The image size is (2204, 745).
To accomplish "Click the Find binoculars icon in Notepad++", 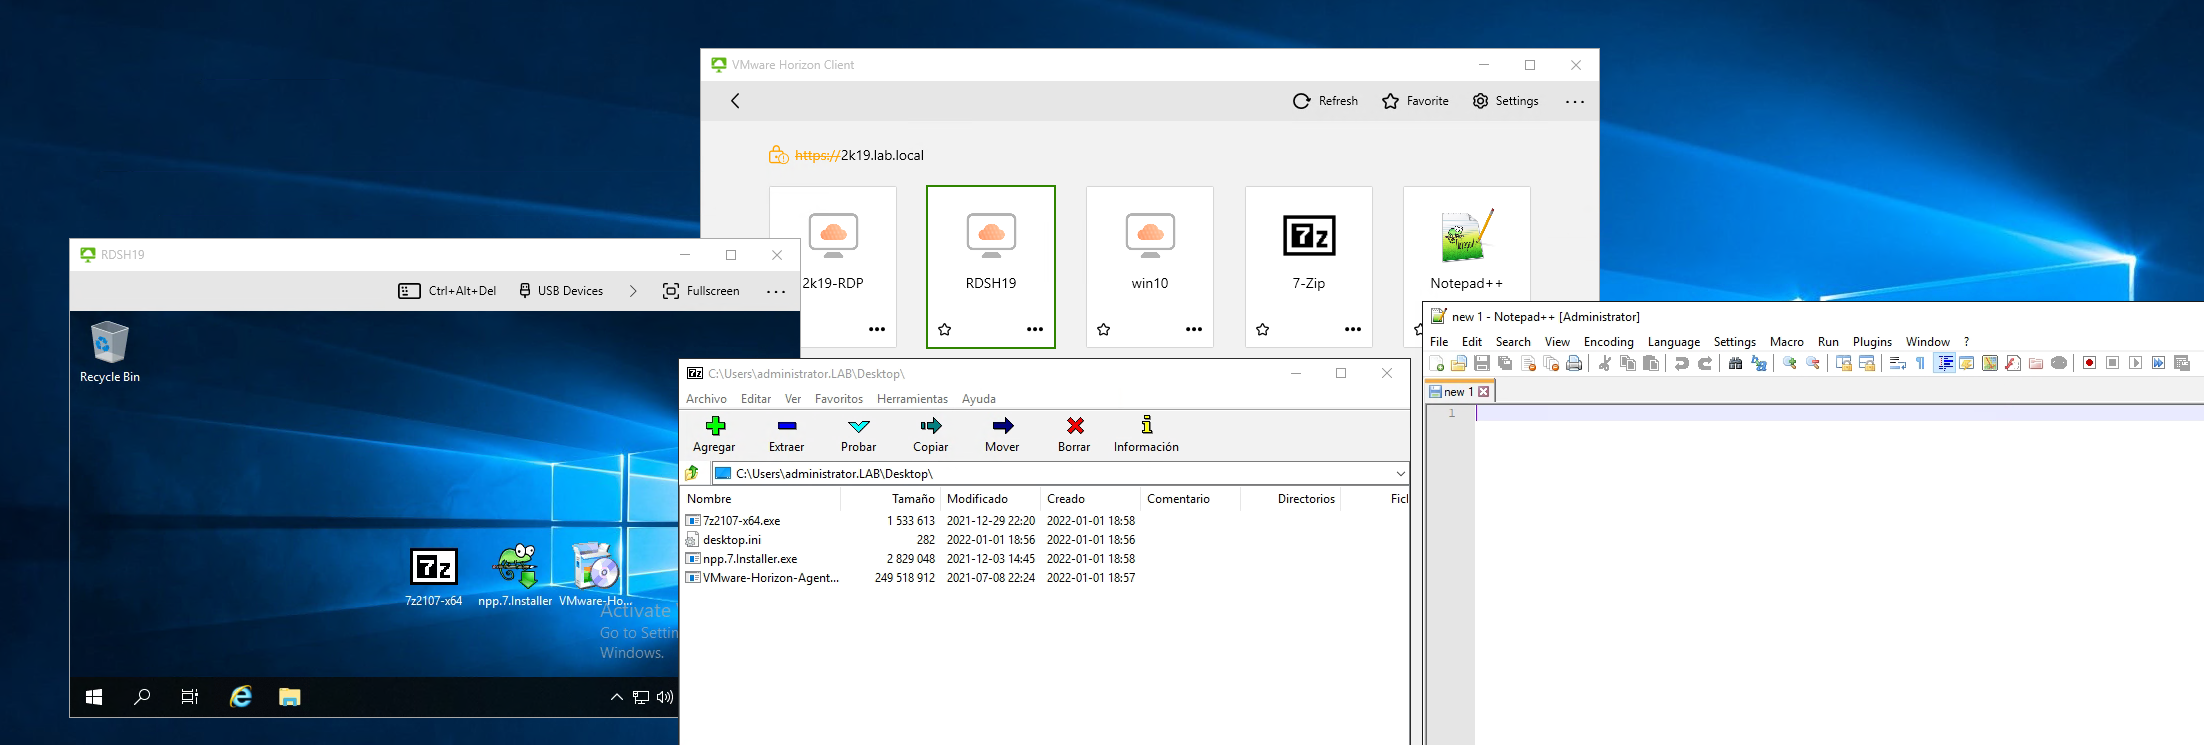I will point(1735,363).
